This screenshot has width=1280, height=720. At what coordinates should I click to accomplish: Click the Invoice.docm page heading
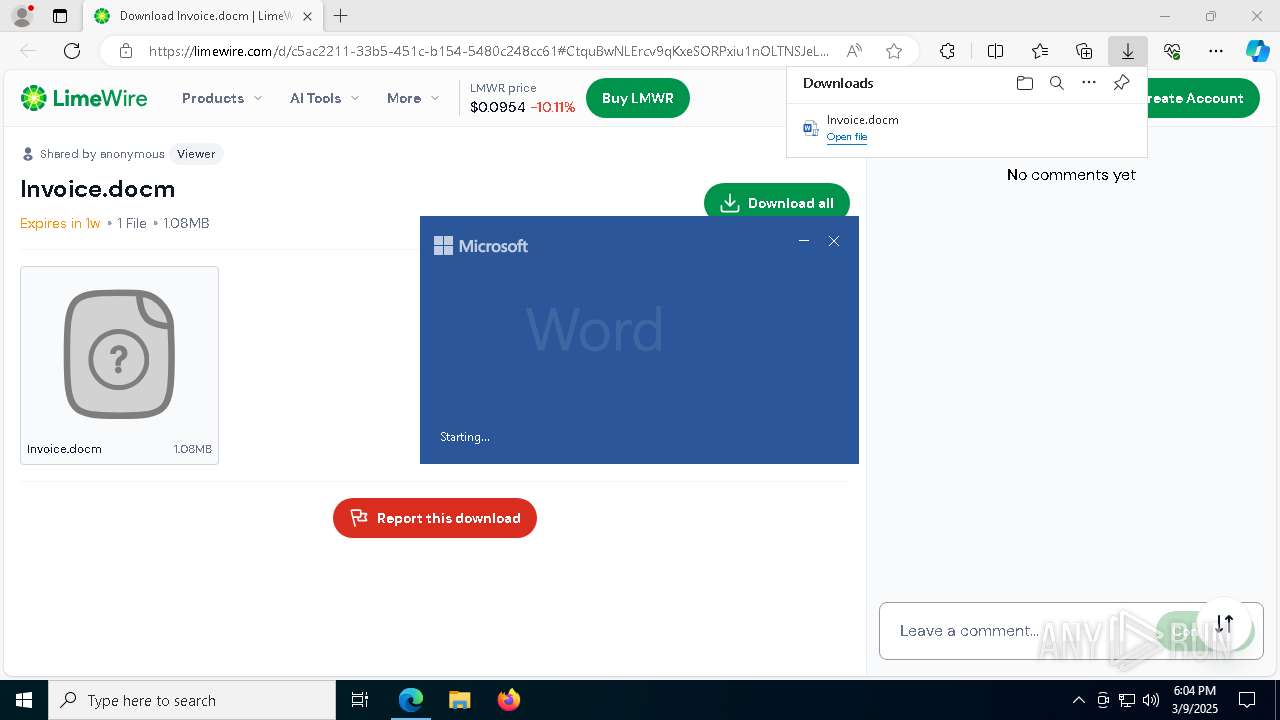coord(98,189)
